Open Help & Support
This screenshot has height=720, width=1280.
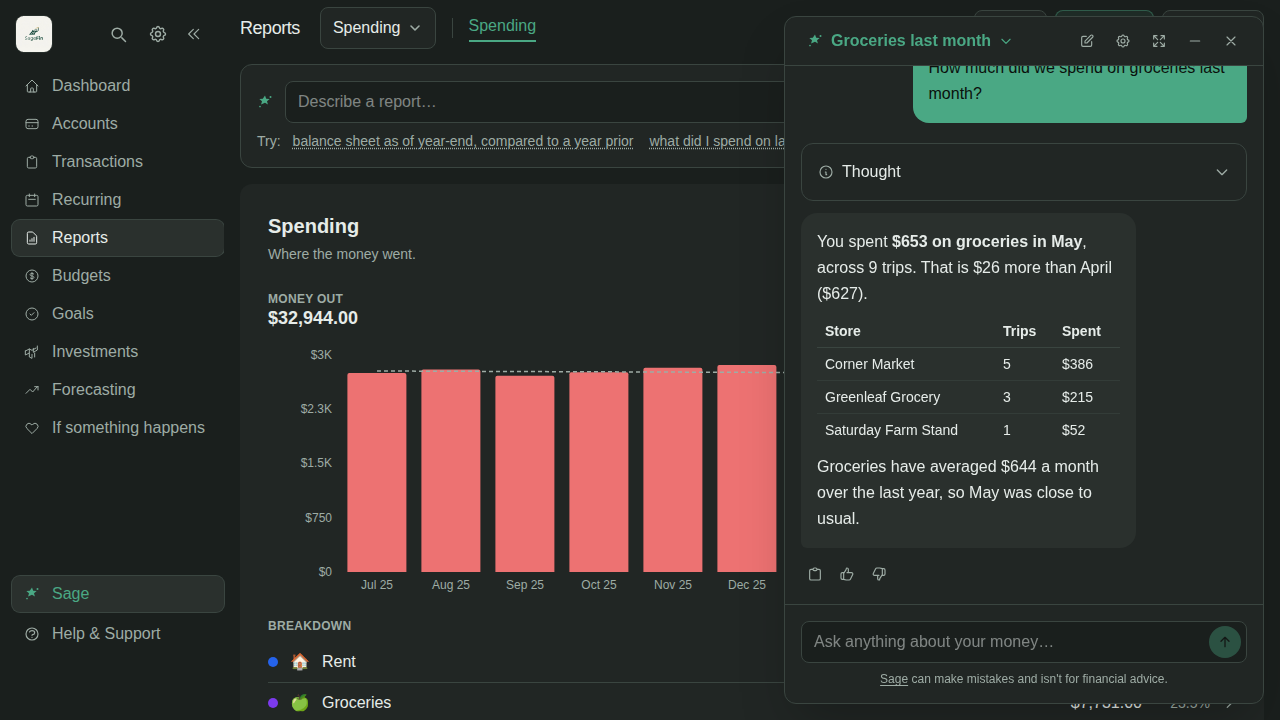(x=118, y=634)
